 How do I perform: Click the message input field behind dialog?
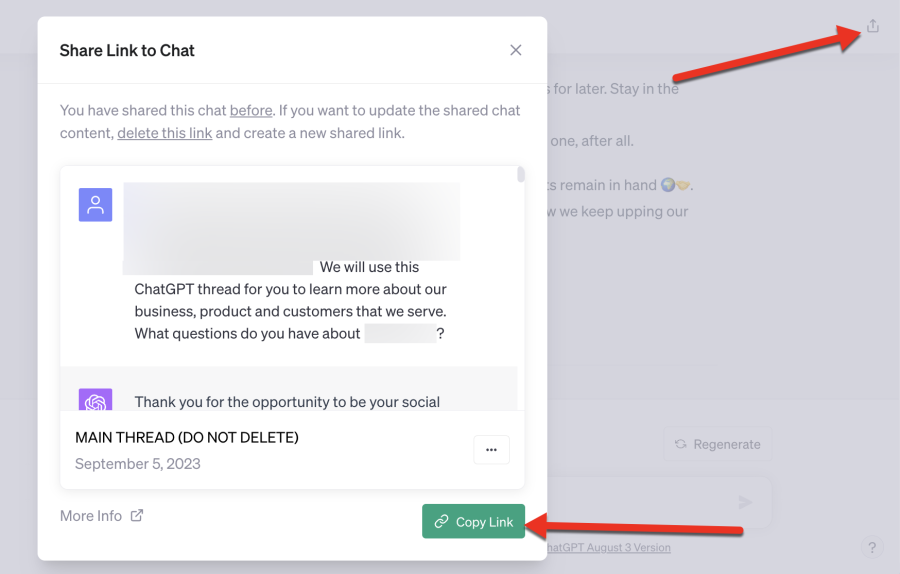(643, 502)
